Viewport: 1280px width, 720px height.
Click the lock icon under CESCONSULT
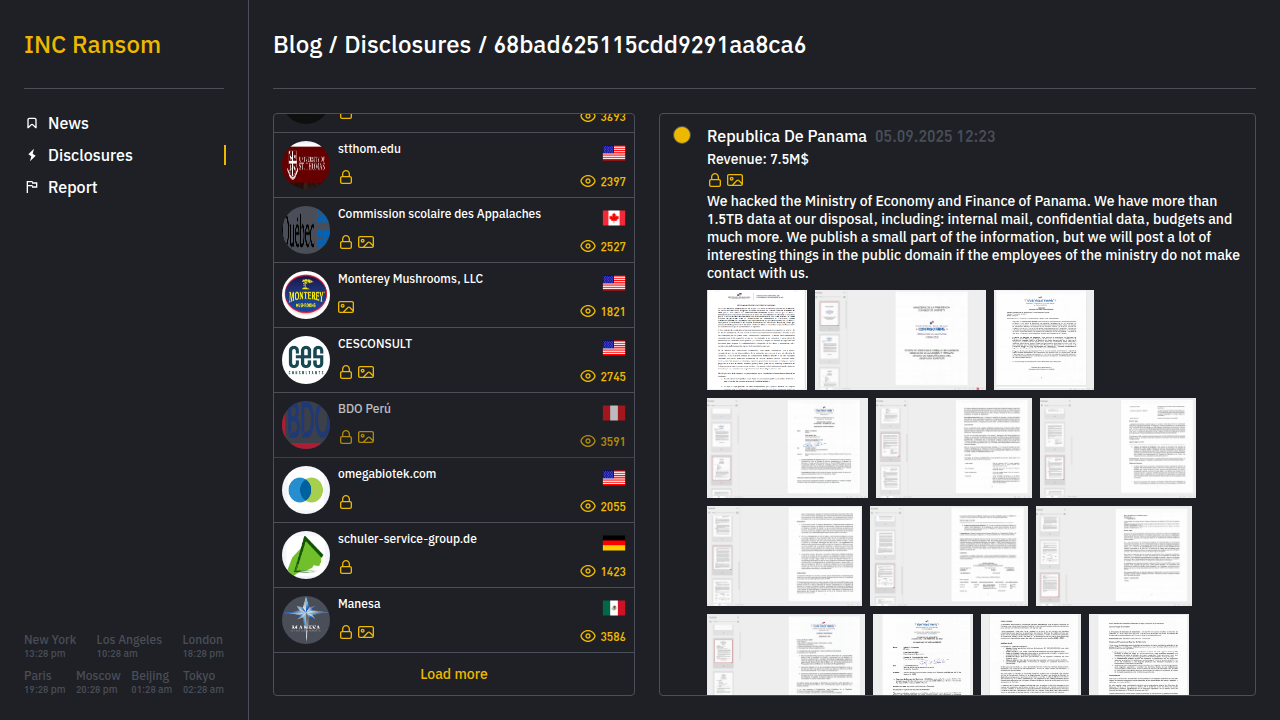click(x=346, y=372)
